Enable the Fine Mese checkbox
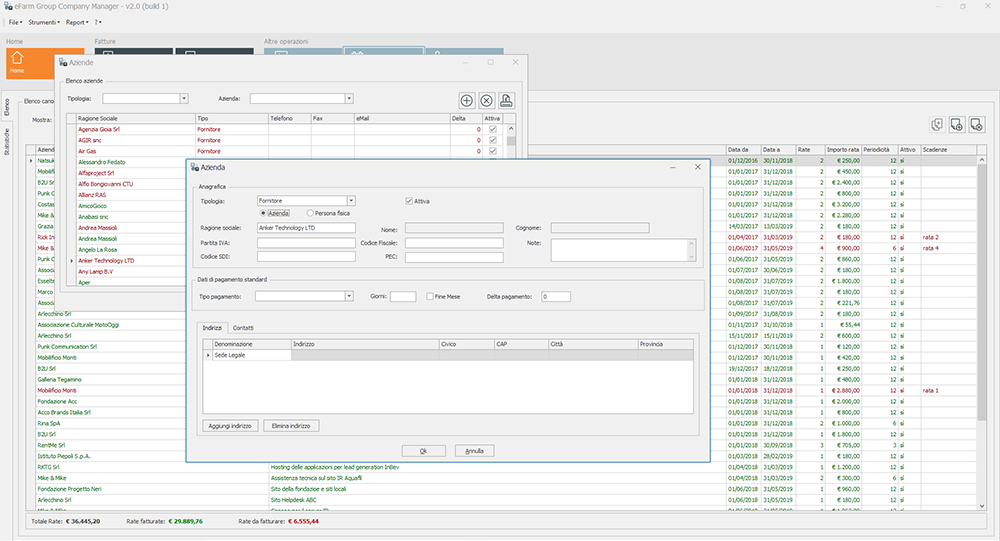Viewport: 1000px width, 541px height. pyautogui.click(x=429, y=297)
